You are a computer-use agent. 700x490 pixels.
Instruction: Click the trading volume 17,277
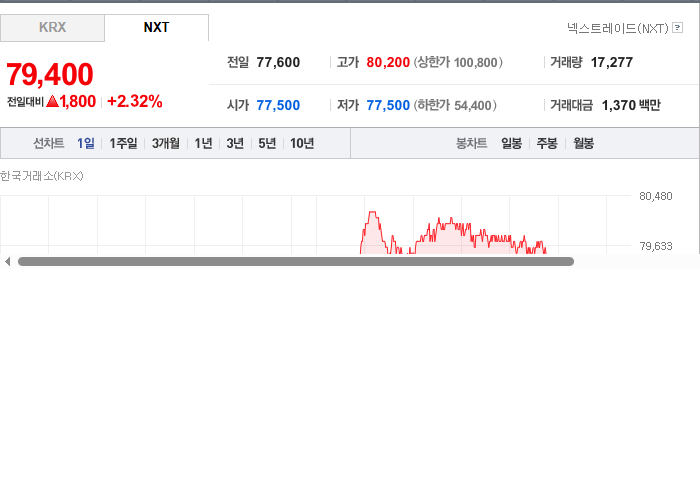(x=612, y=62)
